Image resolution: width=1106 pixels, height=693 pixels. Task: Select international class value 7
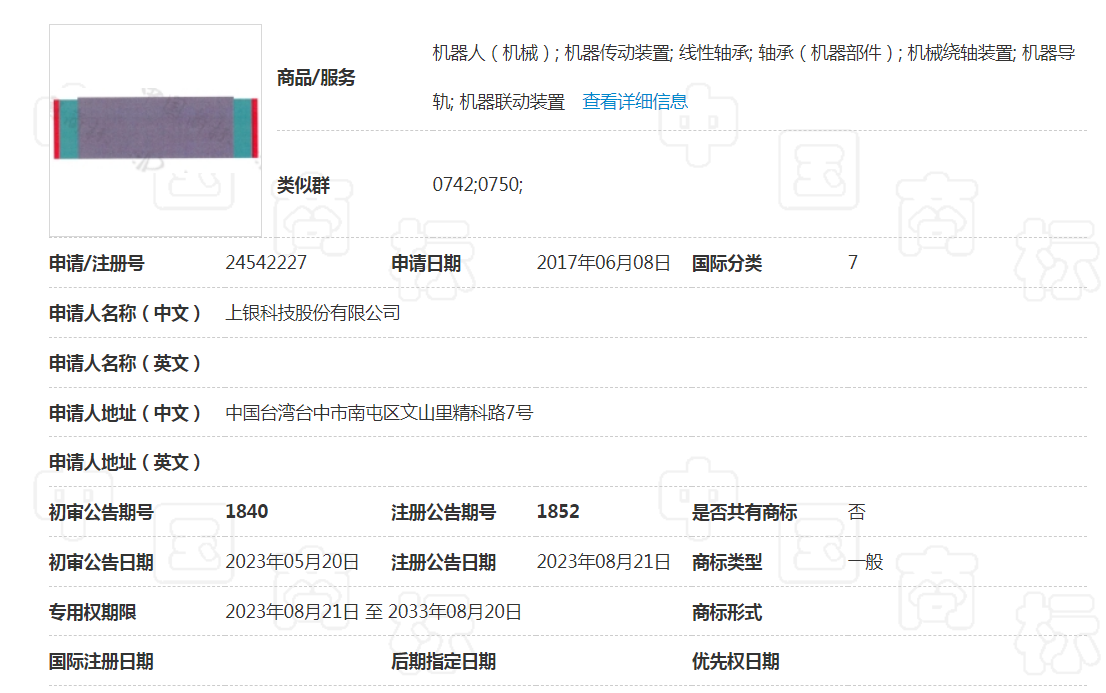853,263
